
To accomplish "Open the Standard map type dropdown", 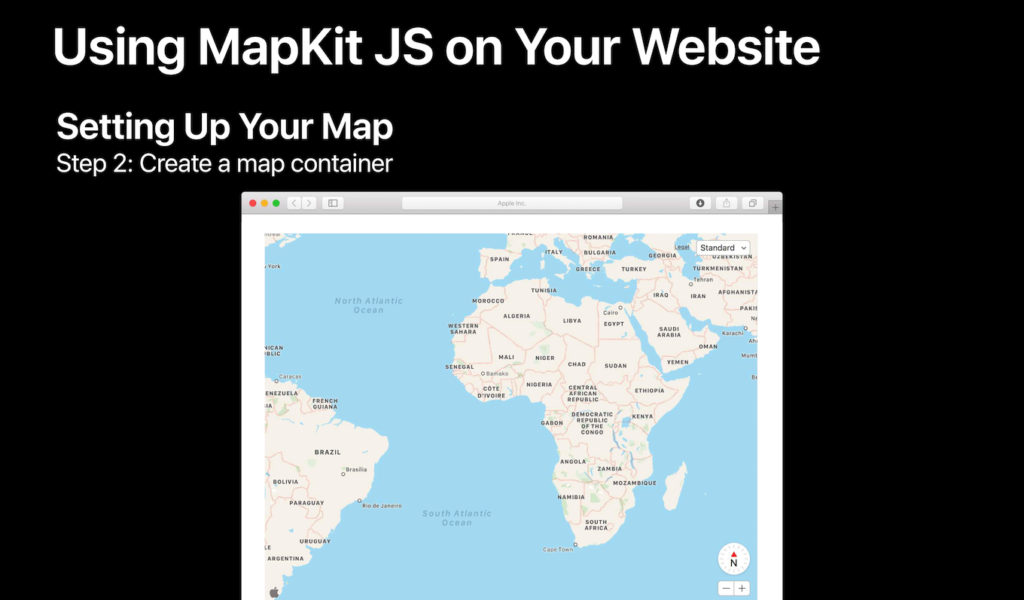I will pos(723,247).
